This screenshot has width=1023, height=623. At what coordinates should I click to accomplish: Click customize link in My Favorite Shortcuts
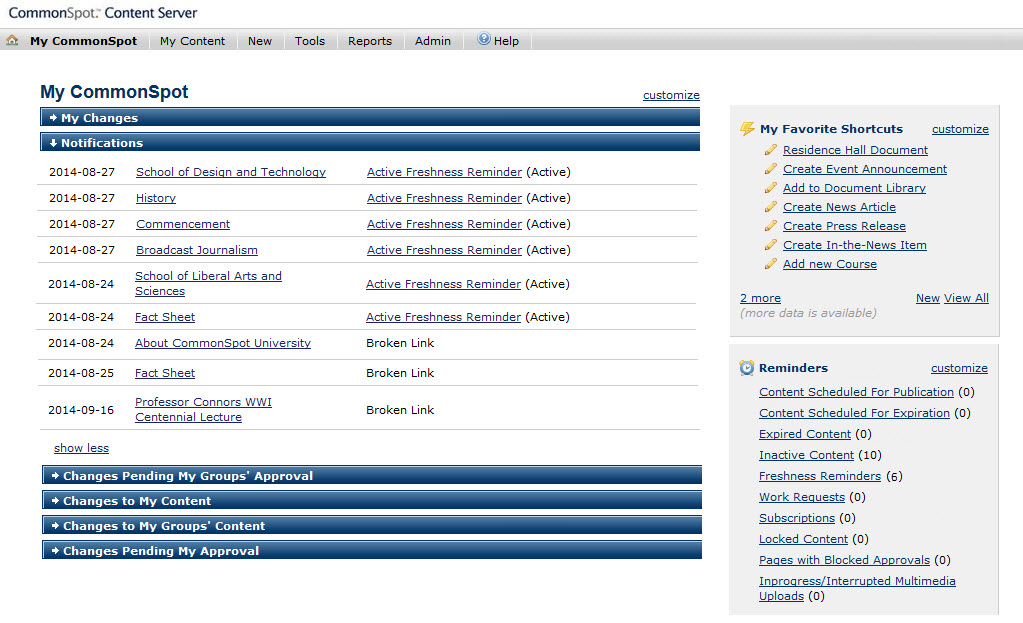(x=960, y=129)
